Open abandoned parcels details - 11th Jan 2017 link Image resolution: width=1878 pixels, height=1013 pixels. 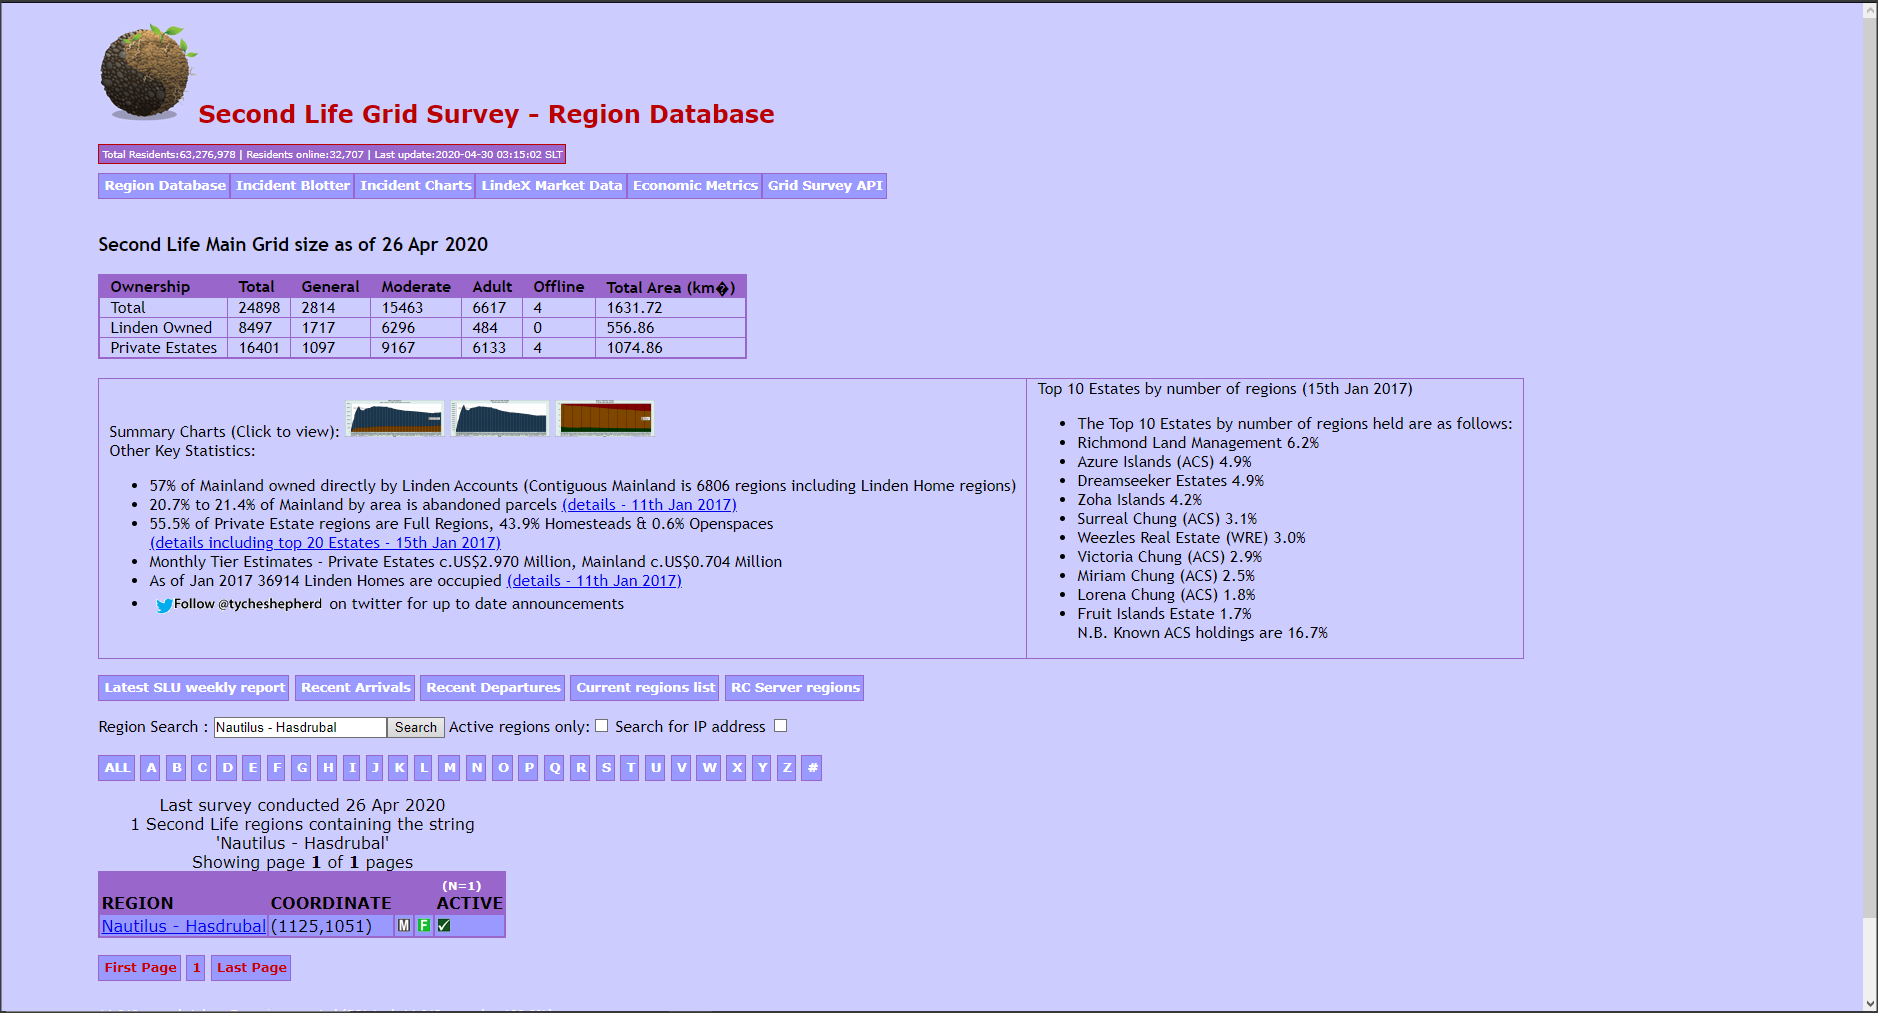(649, 505)
